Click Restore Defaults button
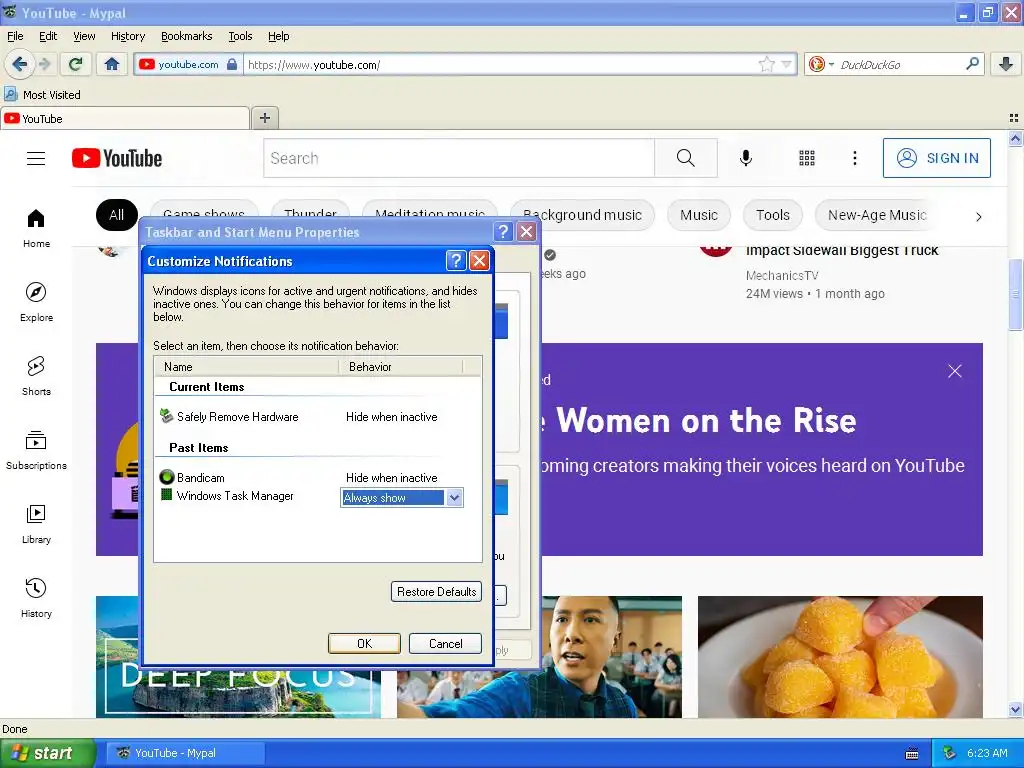The image size is (1024, 768). pos(436,592)
